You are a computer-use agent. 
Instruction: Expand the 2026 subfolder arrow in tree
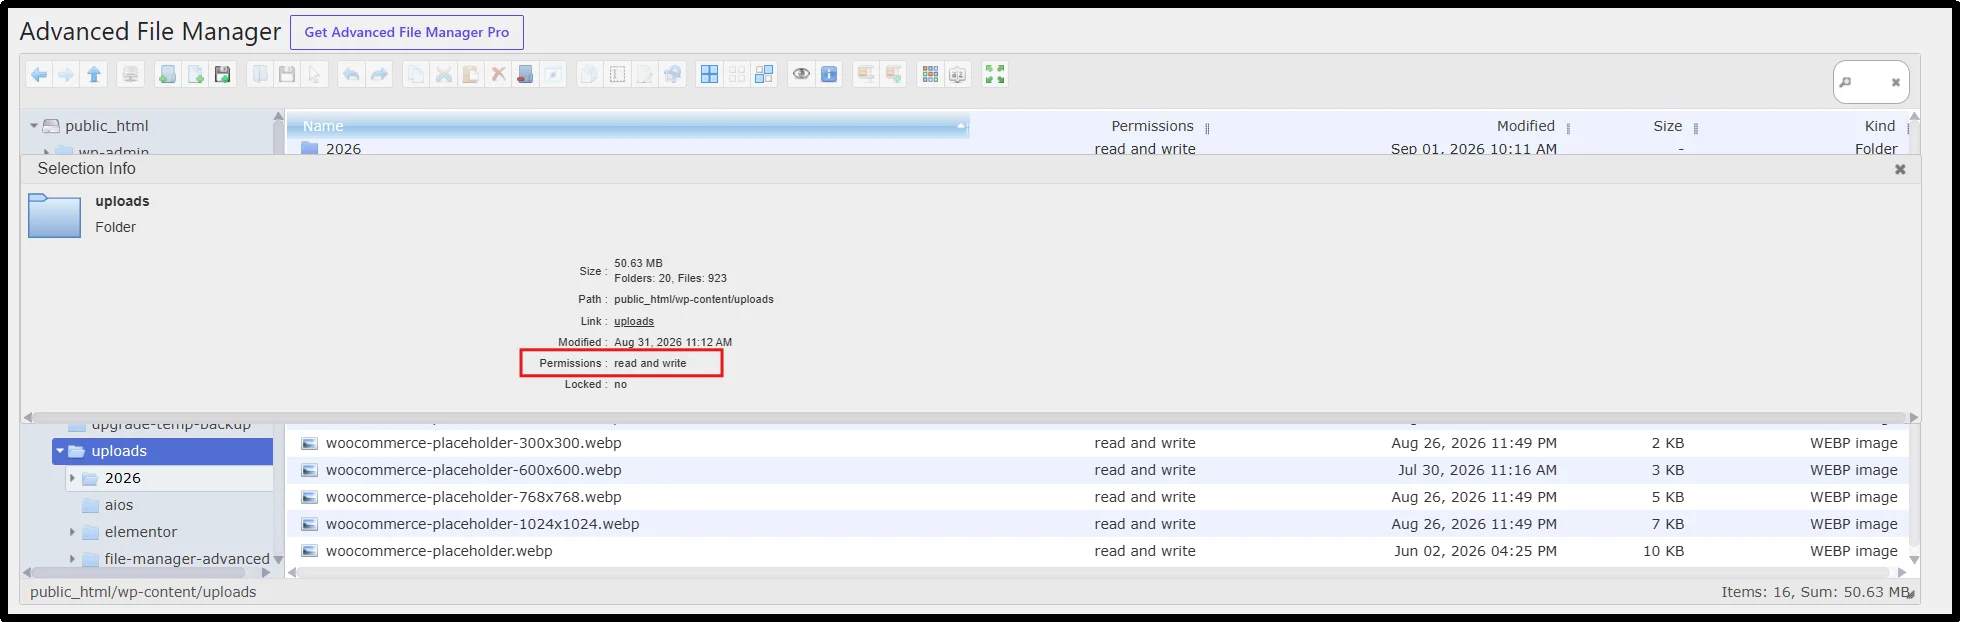click(x=72, y=478)
